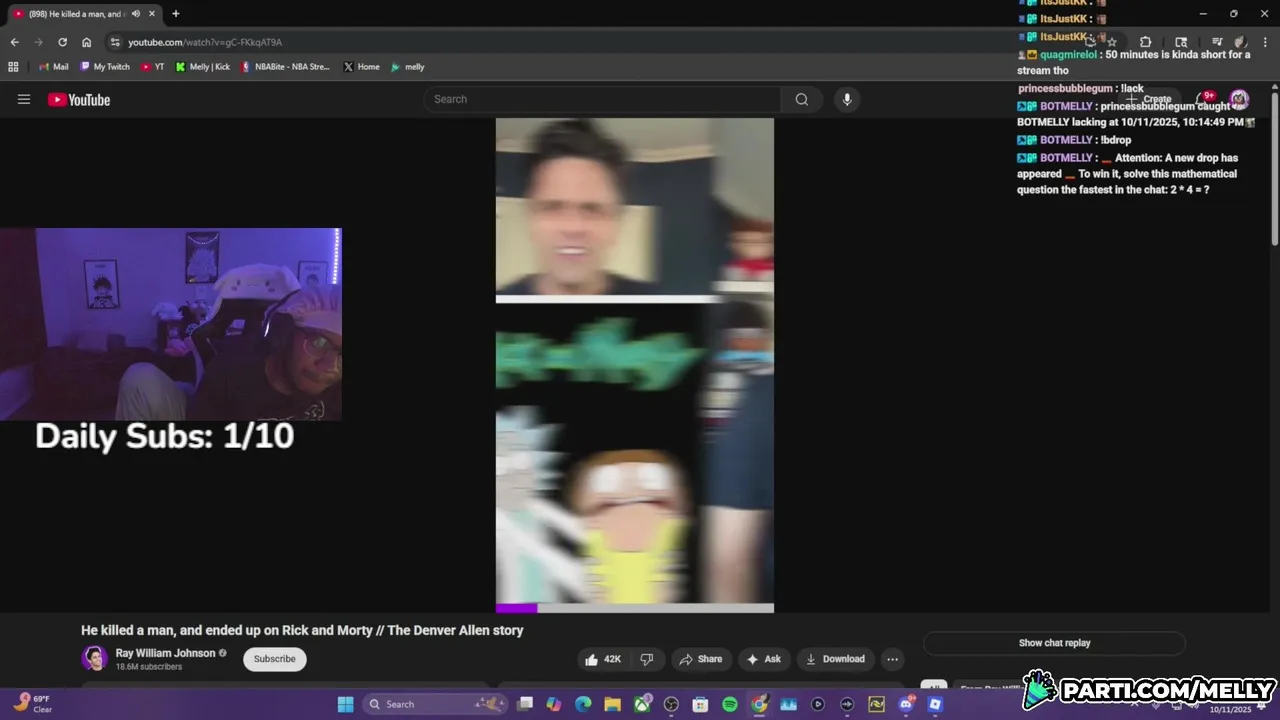1280x720 pixels.
Task: Click the YouTube Create button
Action: pyautogui.click(x=1149, y=99)
